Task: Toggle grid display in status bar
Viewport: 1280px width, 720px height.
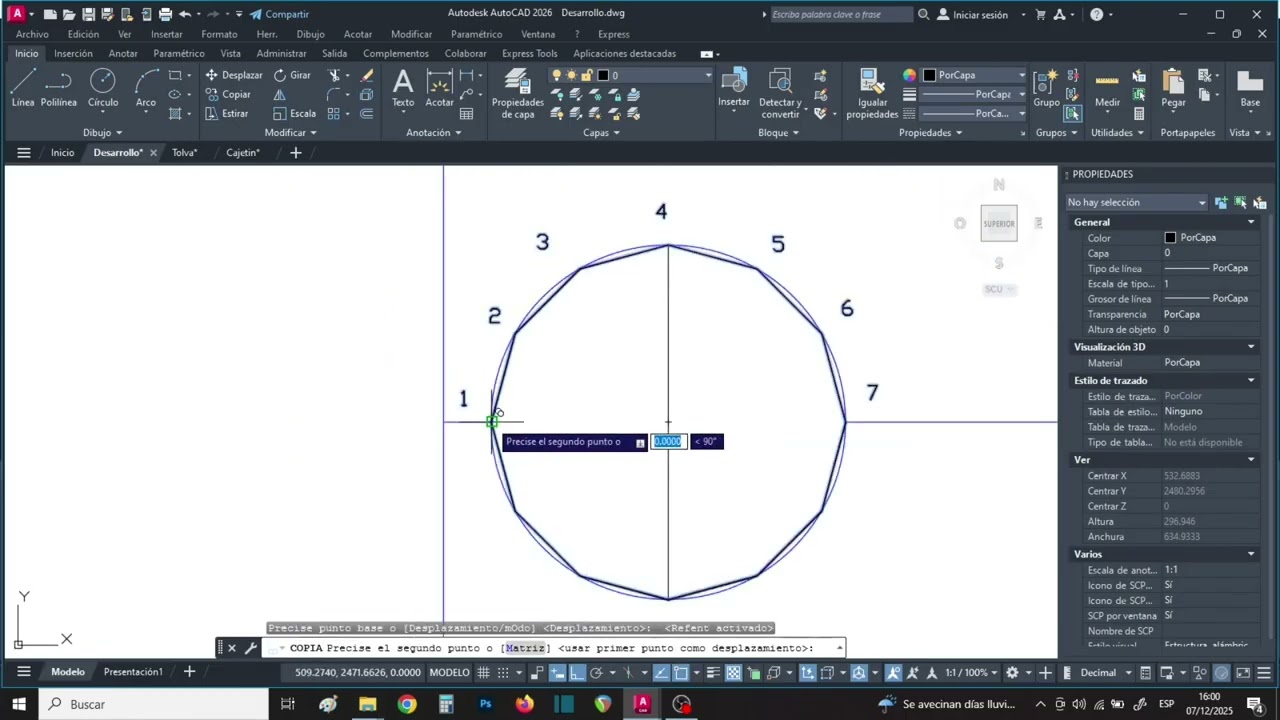Action: pos(483,673)
